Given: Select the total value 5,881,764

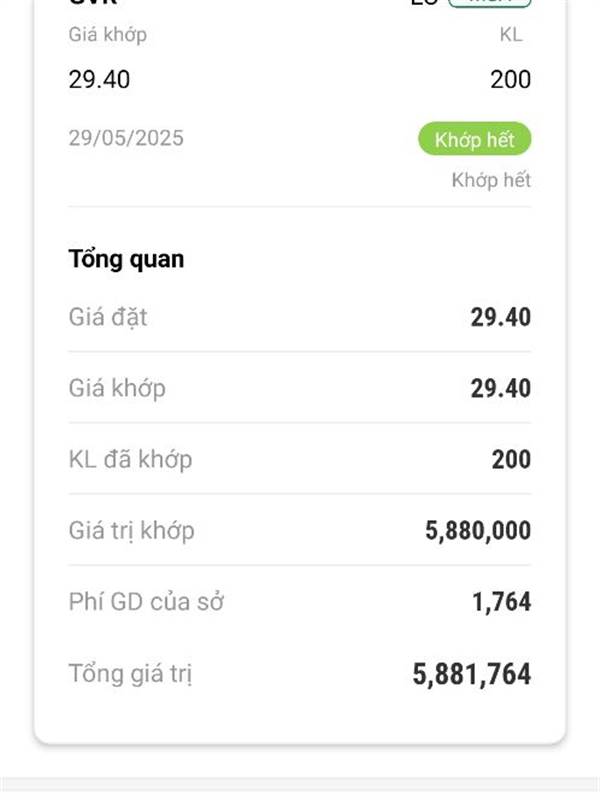Looking at the screenshot, I should pyautogui.click(x=471, y=674).
